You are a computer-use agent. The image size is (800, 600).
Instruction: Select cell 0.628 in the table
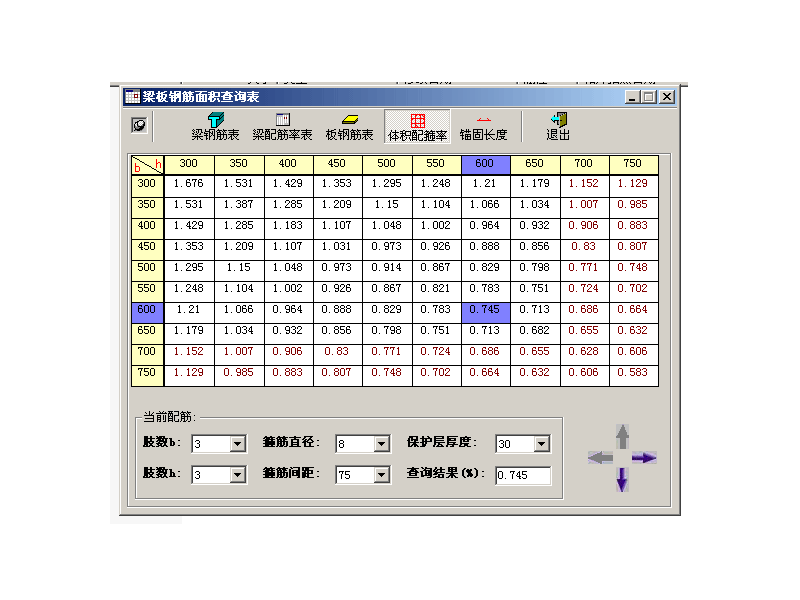tap(584, 353)
